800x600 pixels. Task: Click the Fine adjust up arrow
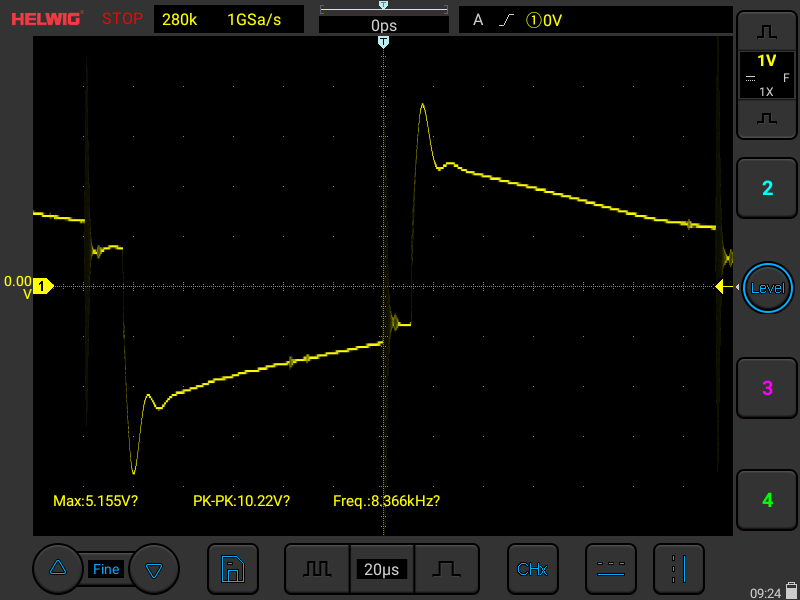click(x=57, y=568)
